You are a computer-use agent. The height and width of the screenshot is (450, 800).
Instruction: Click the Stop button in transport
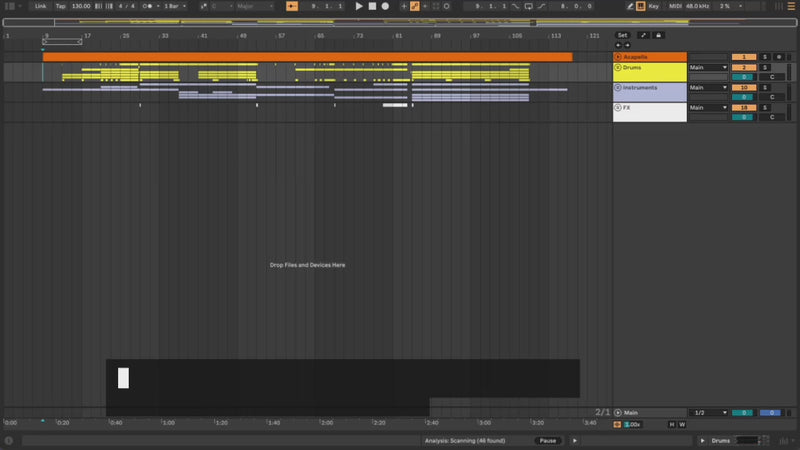pyautogui.click(x=372, y=6)
